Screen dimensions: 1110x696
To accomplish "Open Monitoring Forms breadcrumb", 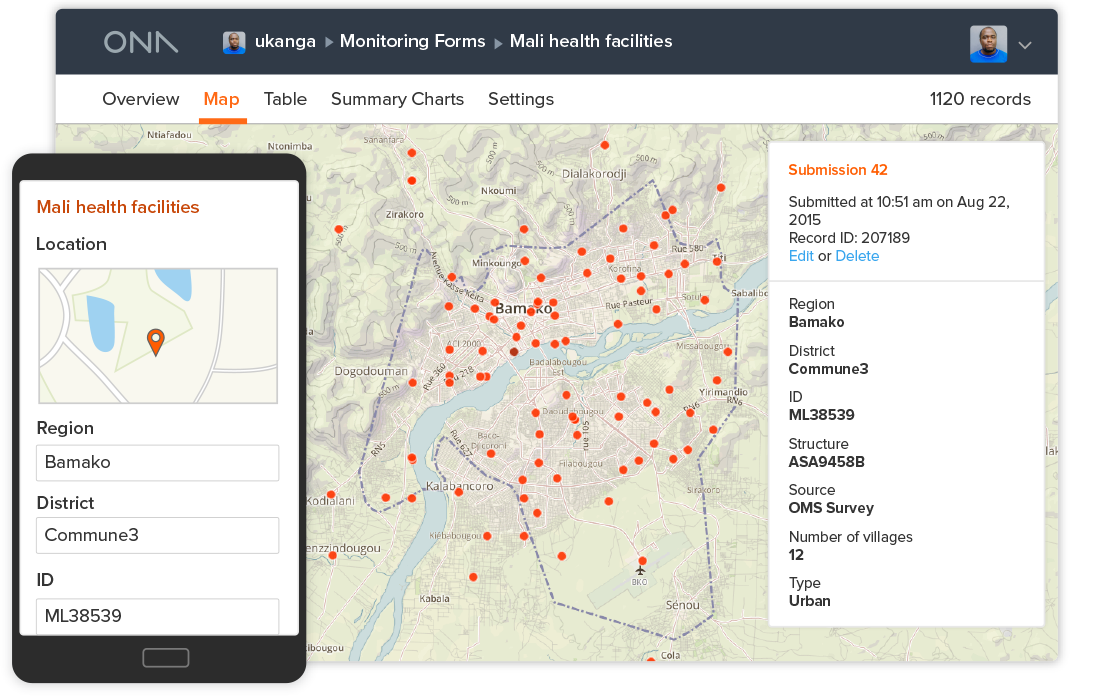I will click(412, 41).
